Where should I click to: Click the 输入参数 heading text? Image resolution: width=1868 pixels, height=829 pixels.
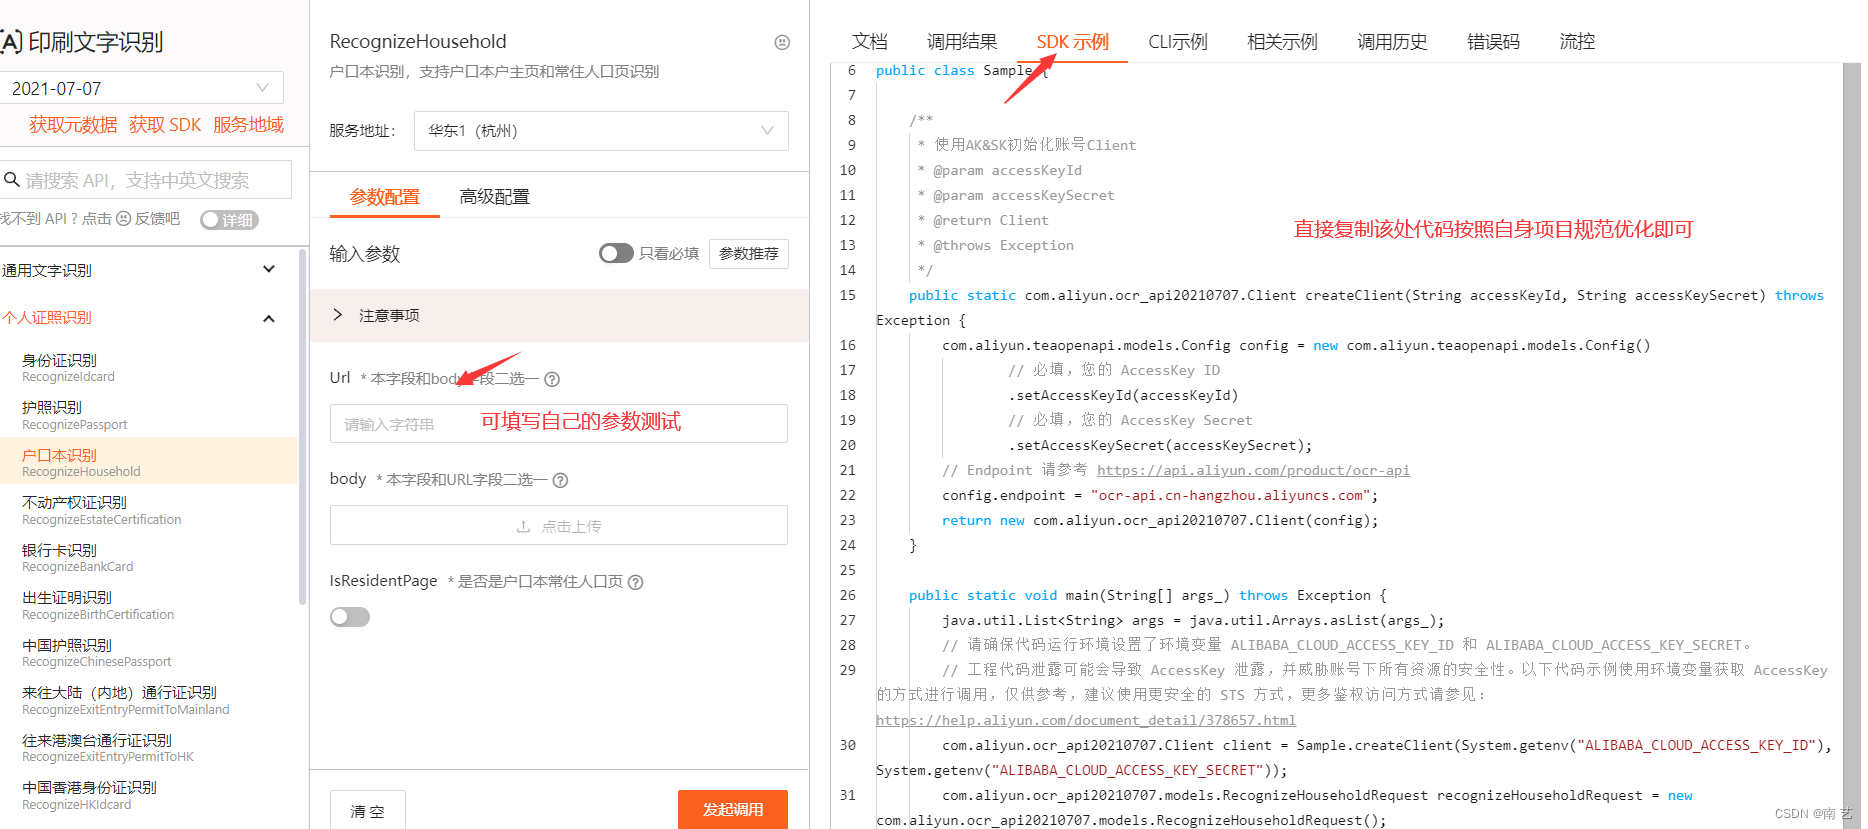pos(365,254)
